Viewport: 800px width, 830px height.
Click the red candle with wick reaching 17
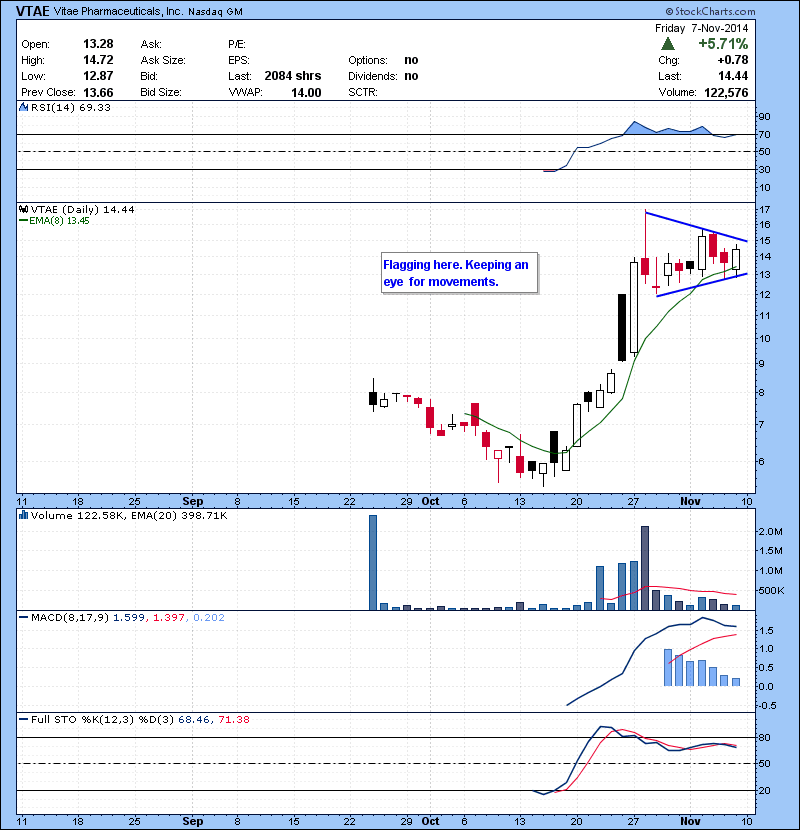645,247
